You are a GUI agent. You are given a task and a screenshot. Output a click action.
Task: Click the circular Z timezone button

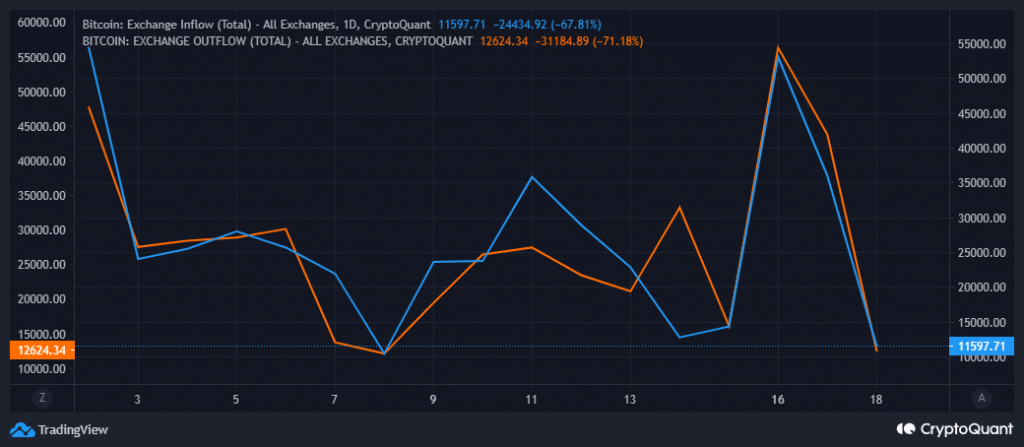(42, 397)
